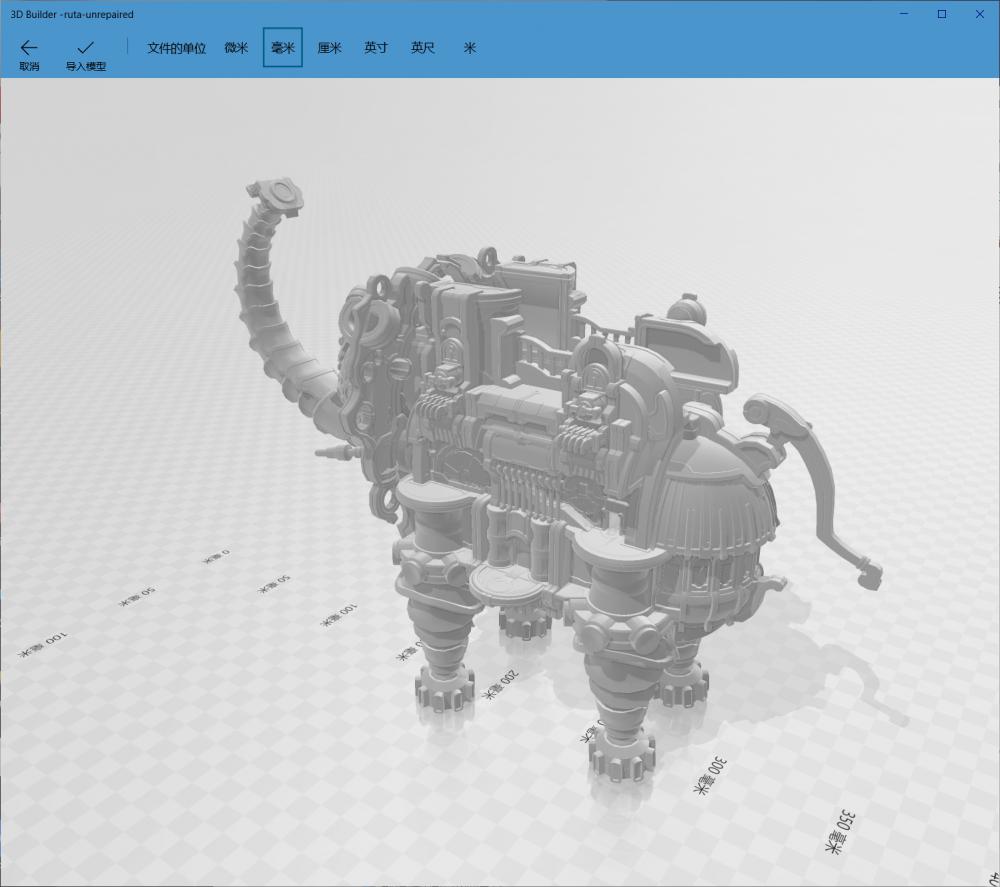This screenshot has height=887, width=1000.
Task: Click the 文件的单位 label
Action: [x=176, y=48]
